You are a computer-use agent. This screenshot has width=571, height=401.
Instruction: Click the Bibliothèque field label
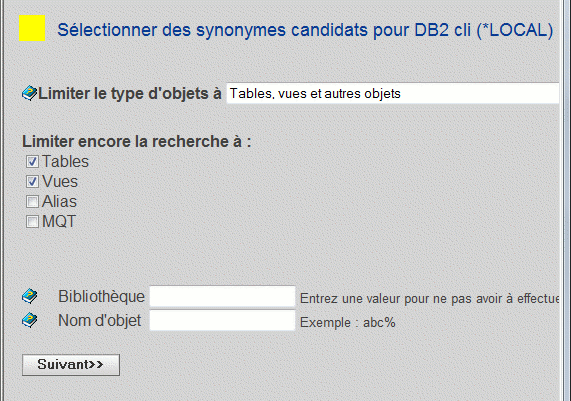[101, 296]
